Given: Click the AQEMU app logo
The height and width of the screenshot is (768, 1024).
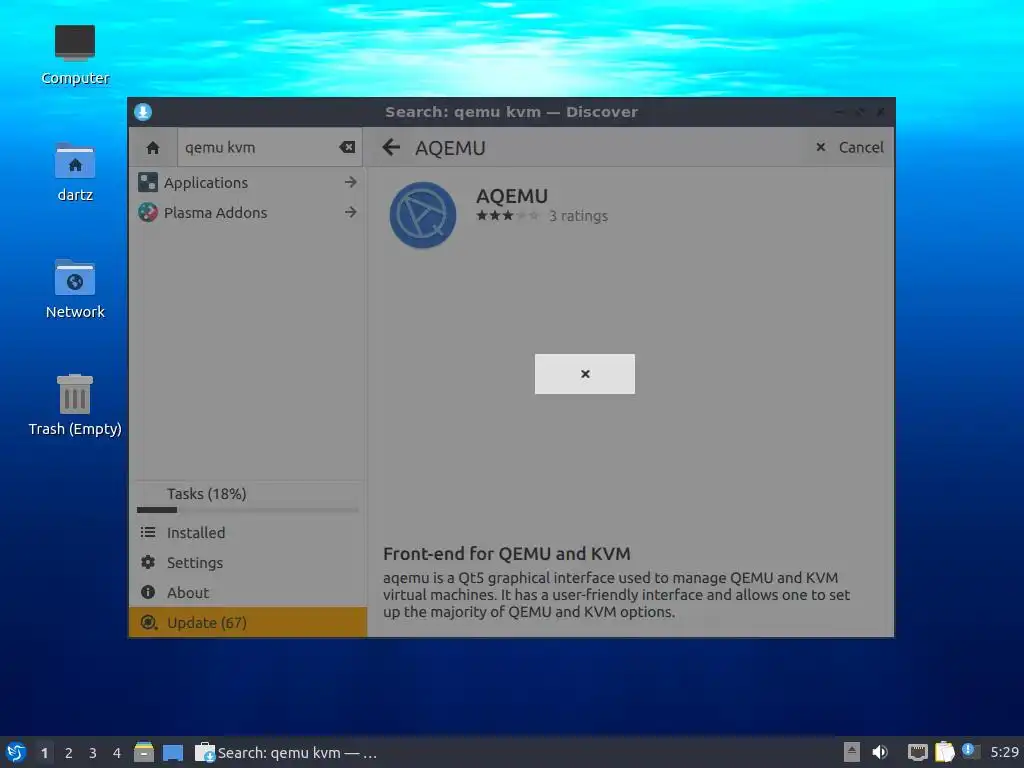Looking at the screenshot, I should [x=423, y=215].
